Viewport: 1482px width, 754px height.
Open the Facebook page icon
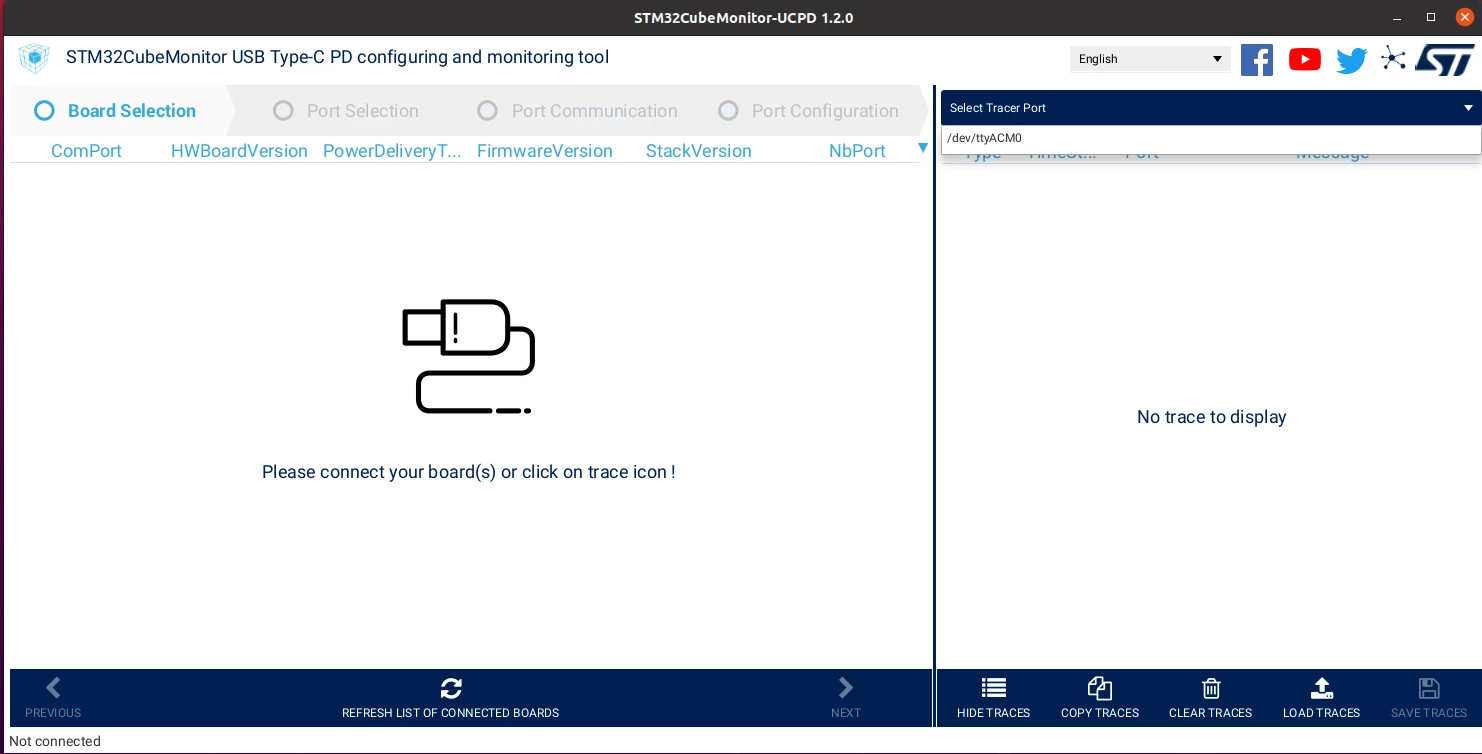point(1257,60)
